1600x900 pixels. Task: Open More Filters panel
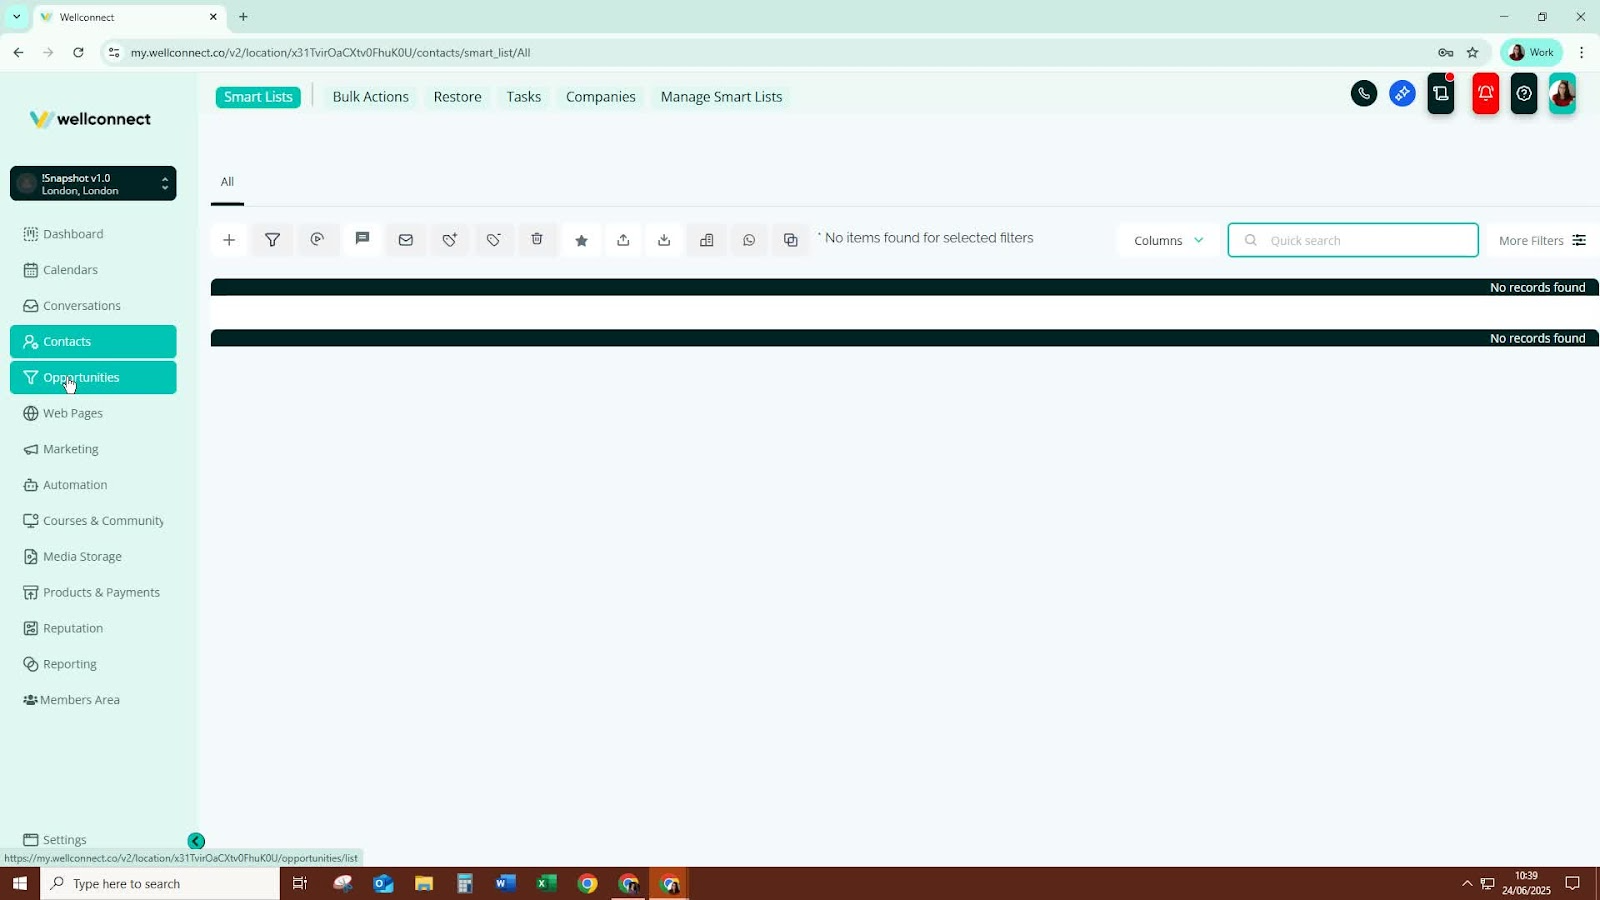pyautogui.click(x=1541, y=241)
